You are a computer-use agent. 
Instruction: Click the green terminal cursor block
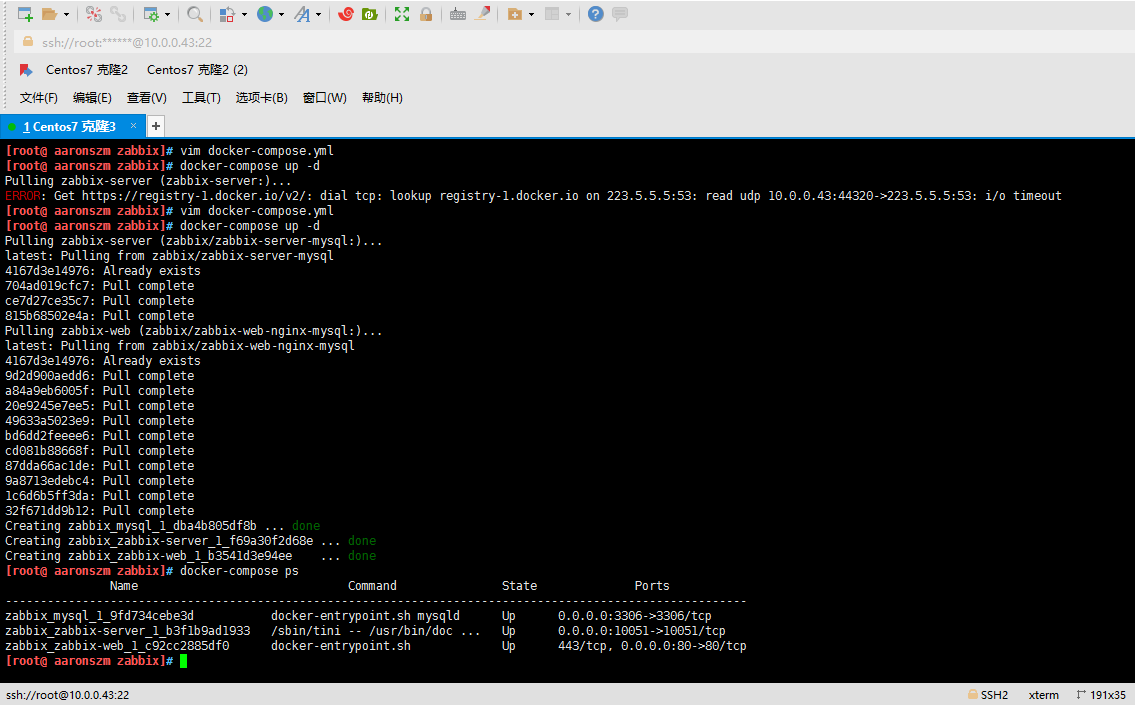coord(184,661)
